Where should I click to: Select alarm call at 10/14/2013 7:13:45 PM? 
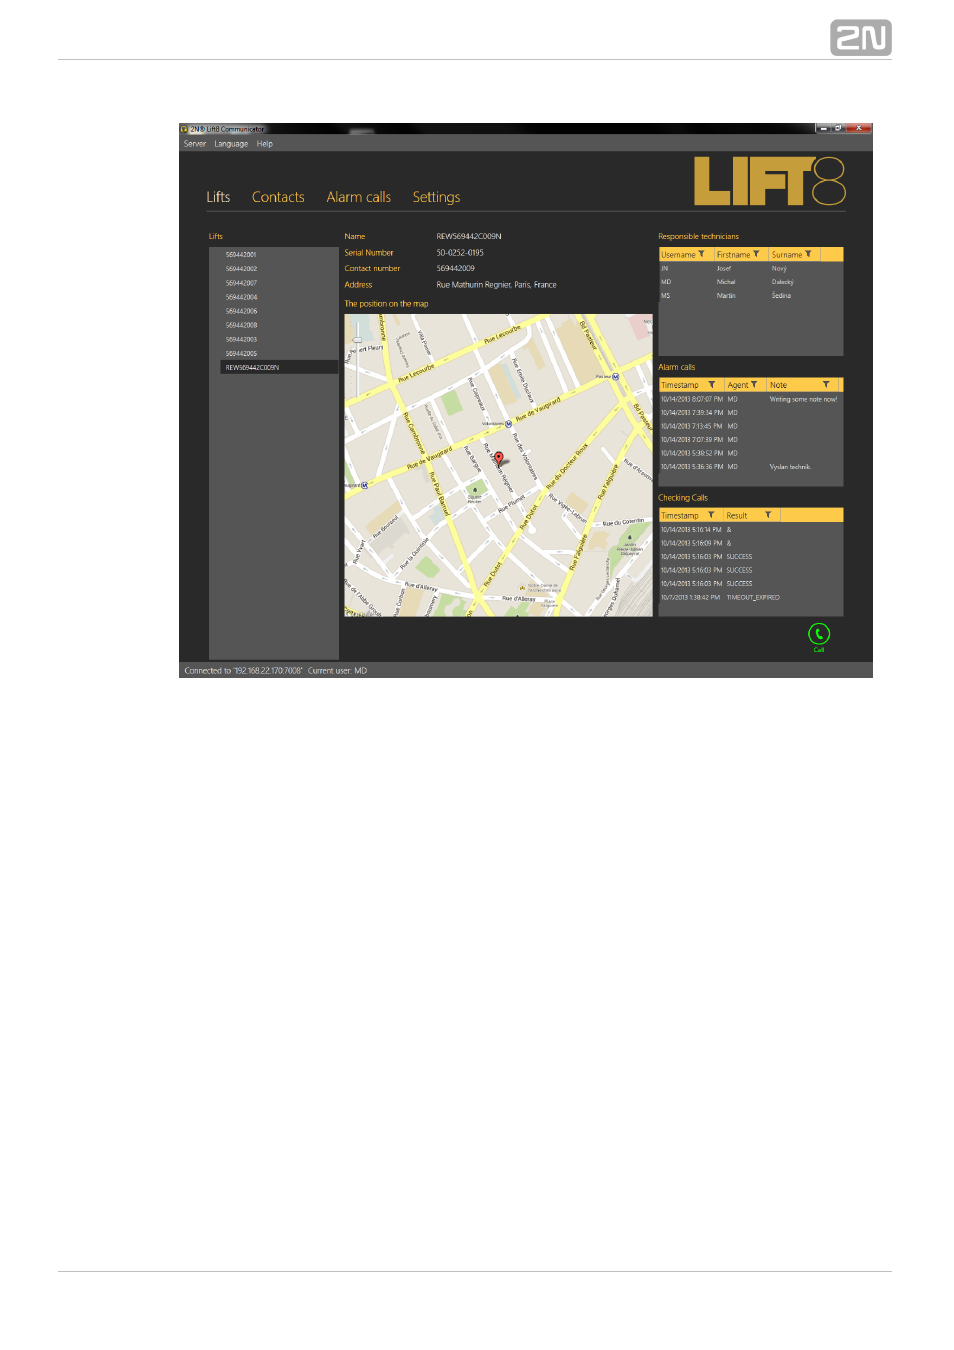[751, 426]
